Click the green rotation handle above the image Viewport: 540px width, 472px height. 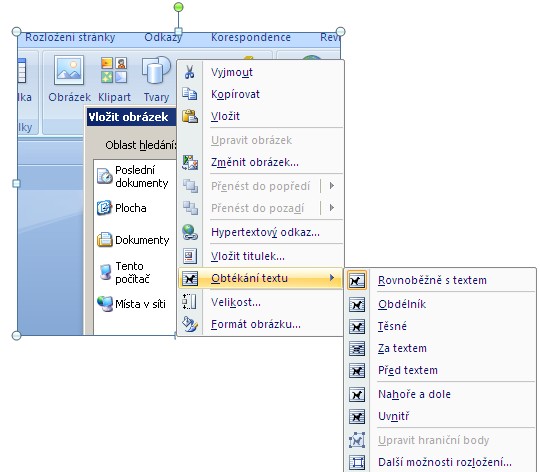click(x=178, y=7)
